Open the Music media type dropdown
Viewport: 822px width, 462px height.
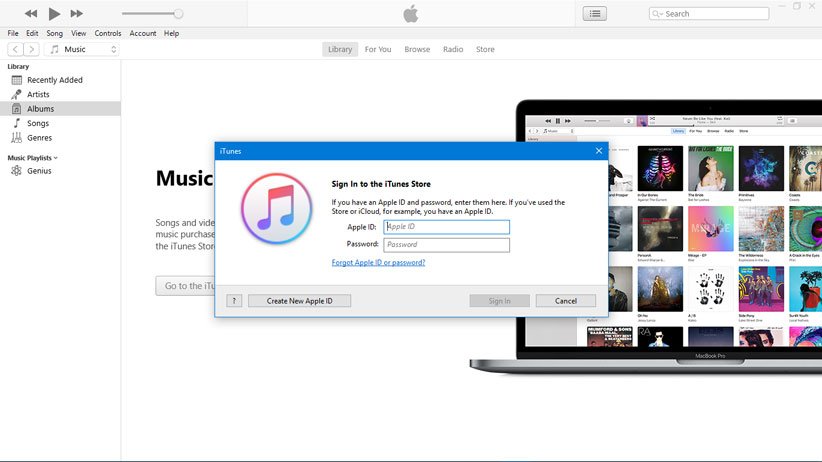coord(84,49)
